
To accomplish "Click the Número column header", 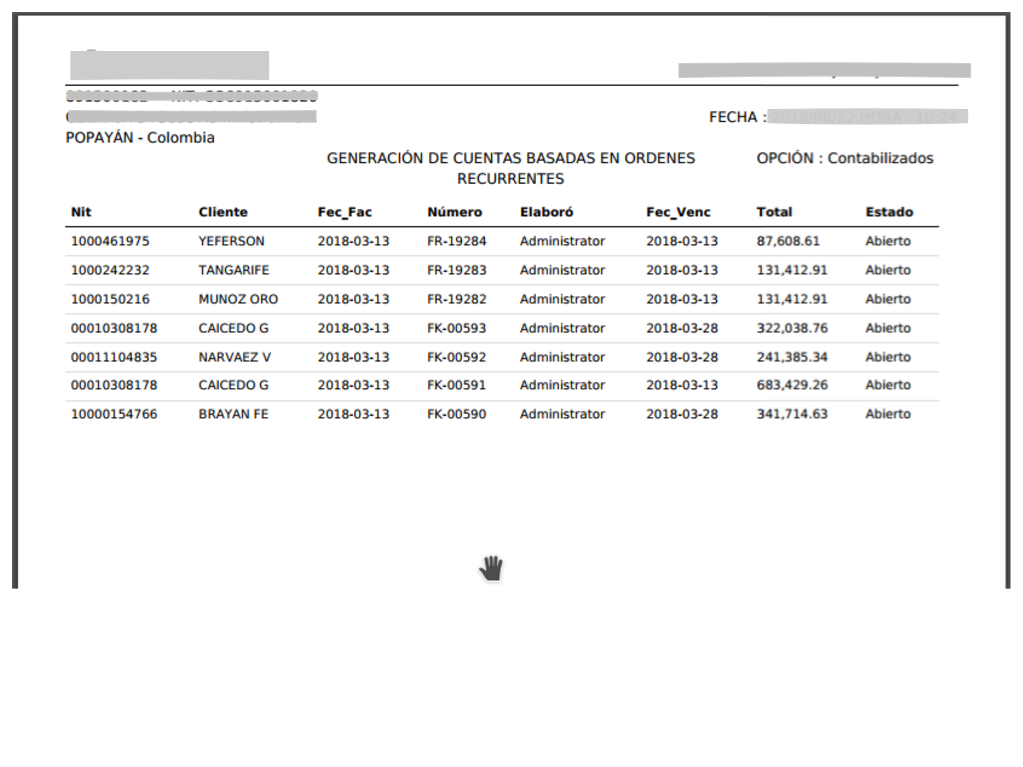I will [454, 212].
